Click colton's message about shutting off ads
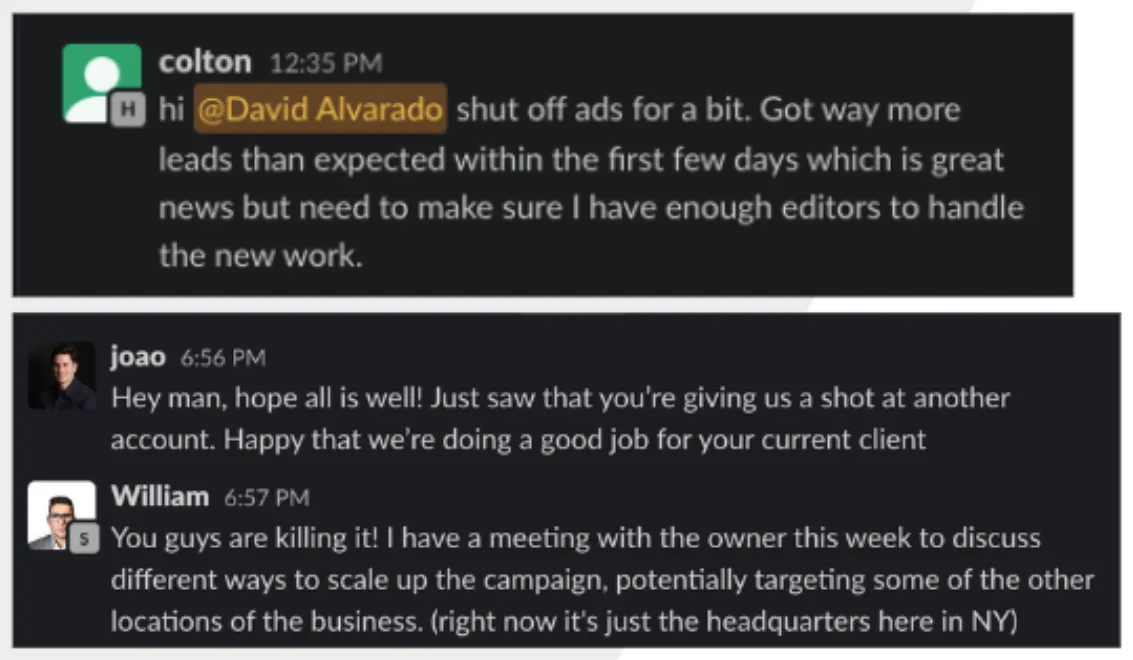The width and height of the screenshot is (1133, 660). tap(591, 183)
